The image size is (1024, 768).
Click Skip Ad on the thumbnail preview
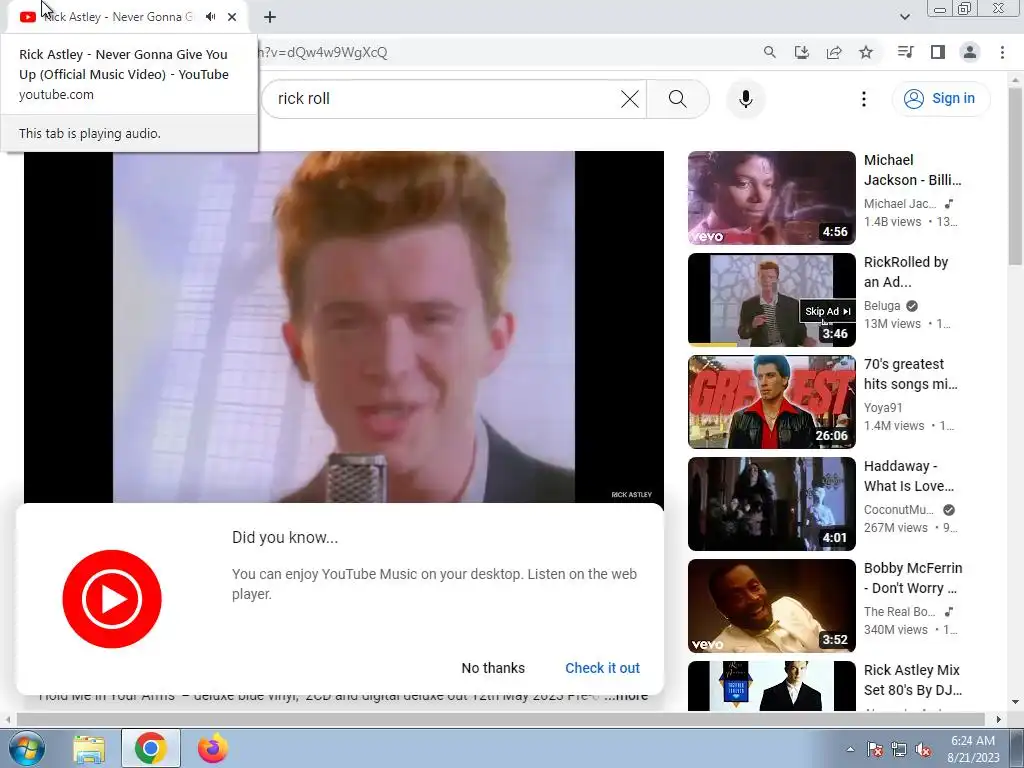[827, 312]
